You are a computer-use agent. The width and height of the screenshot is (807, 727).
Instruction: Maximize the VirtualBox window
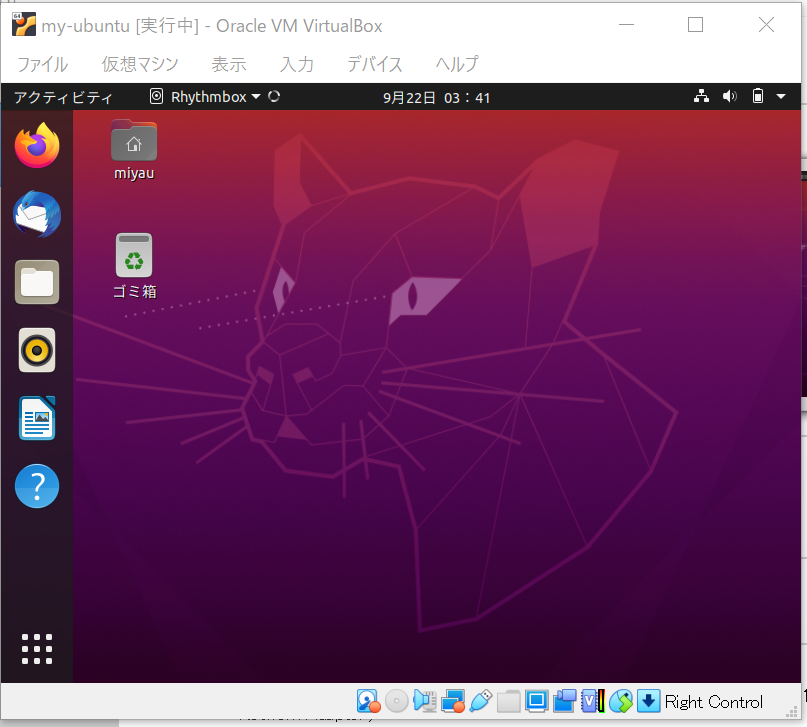(x=695, y=24)
